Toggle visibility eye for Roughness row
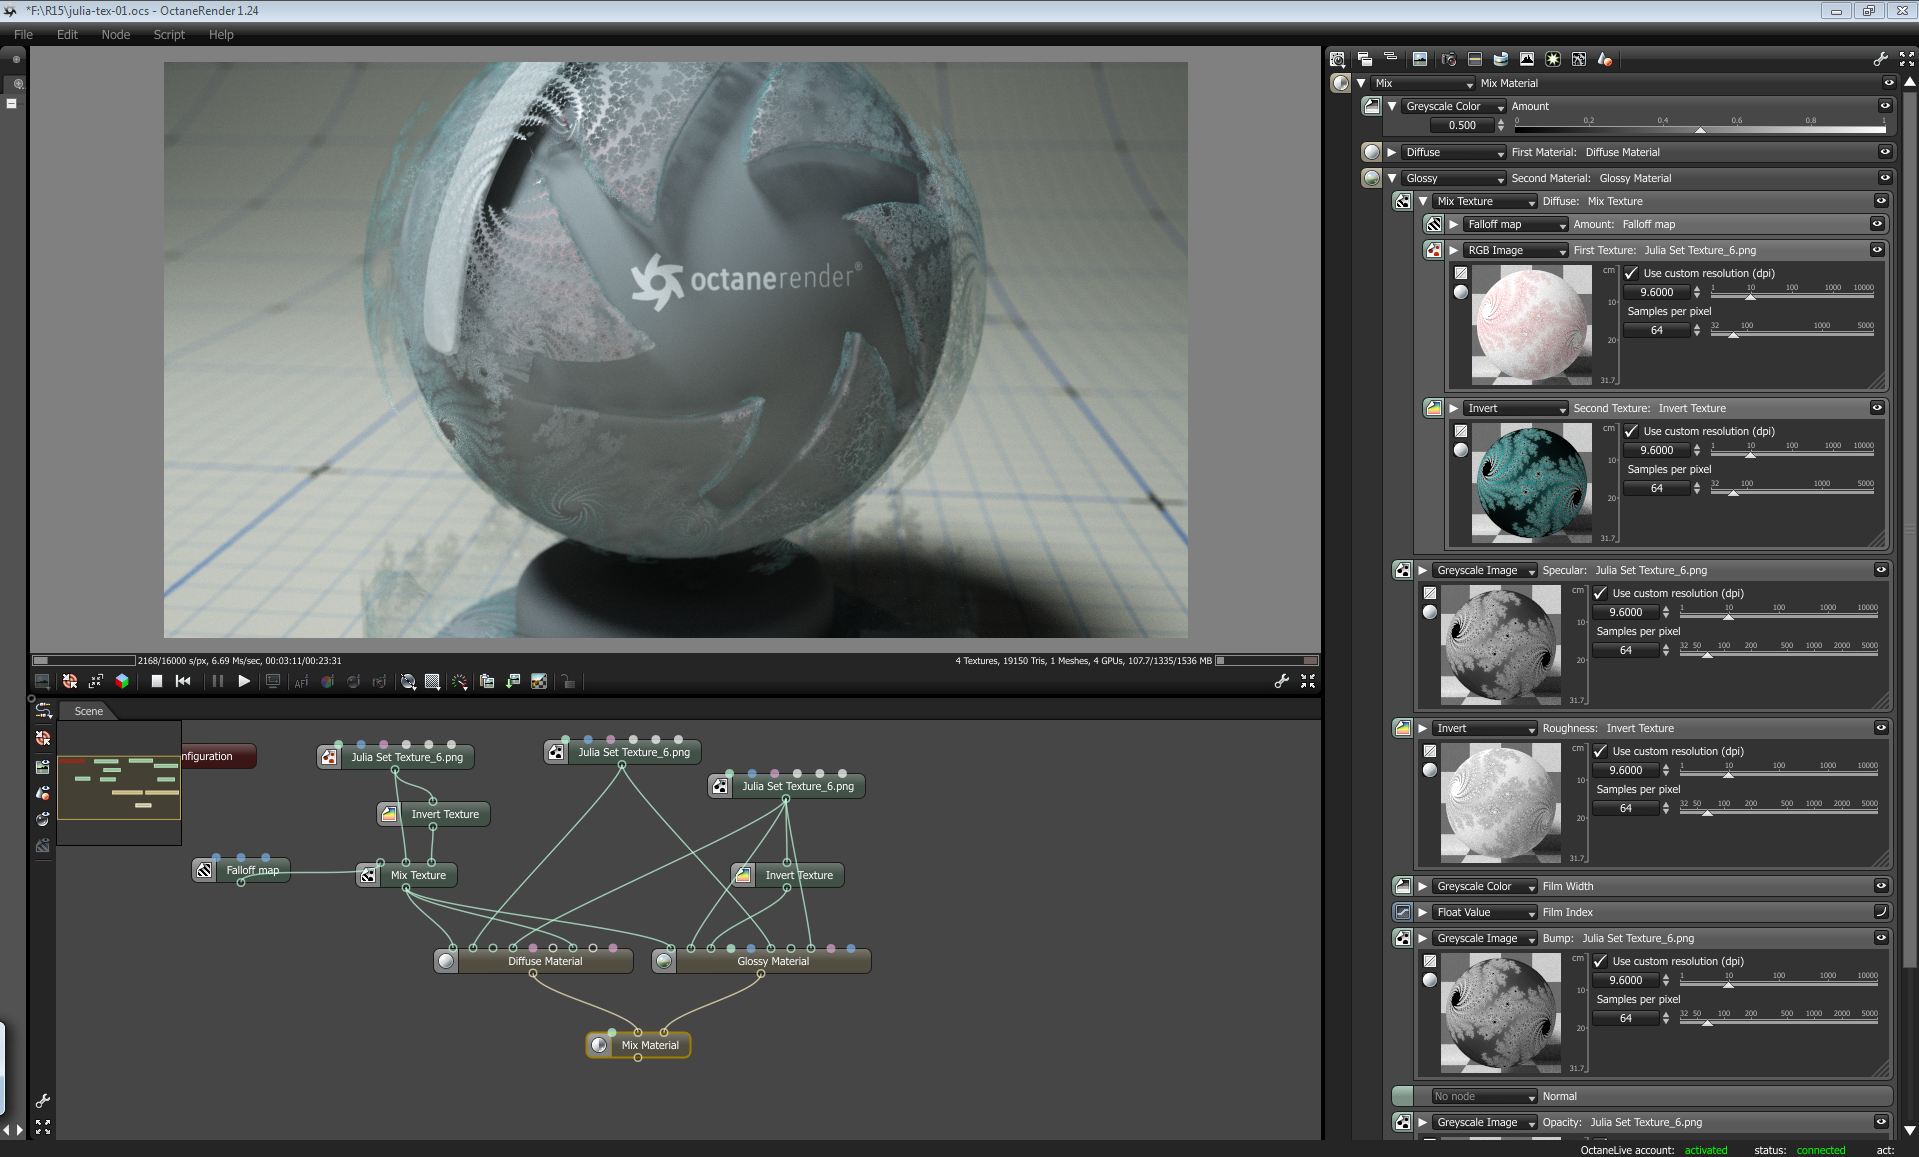This screenshot has height=1157, width=1919. [1881, 728]
